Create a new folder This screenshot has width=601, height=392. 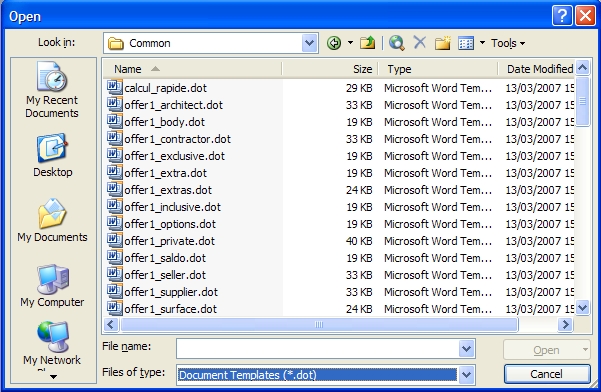click(443, 43)
